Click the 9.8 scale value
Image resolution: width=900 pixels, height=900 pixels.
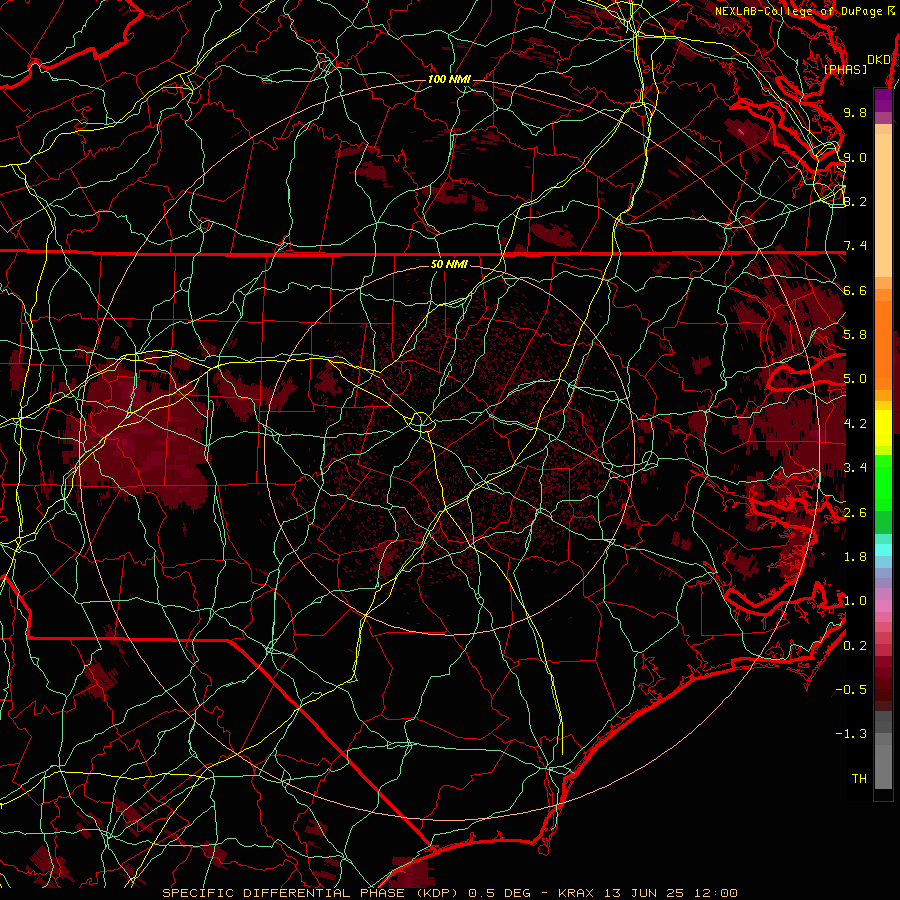(x=855, y=112)
